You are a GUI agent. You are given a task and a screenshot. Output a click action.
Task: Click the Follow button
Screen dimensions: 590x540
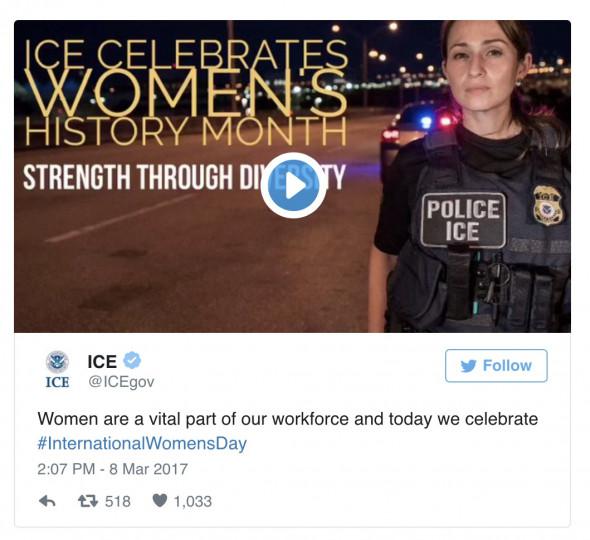tap(496, 366)
